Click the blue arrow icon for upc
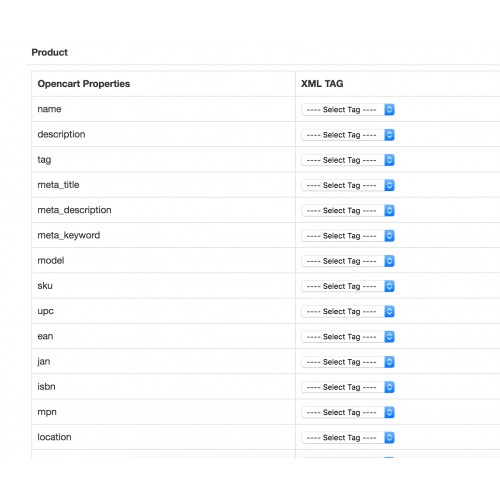The height and width of the screenshot is (500, 500). pos(389,312)
